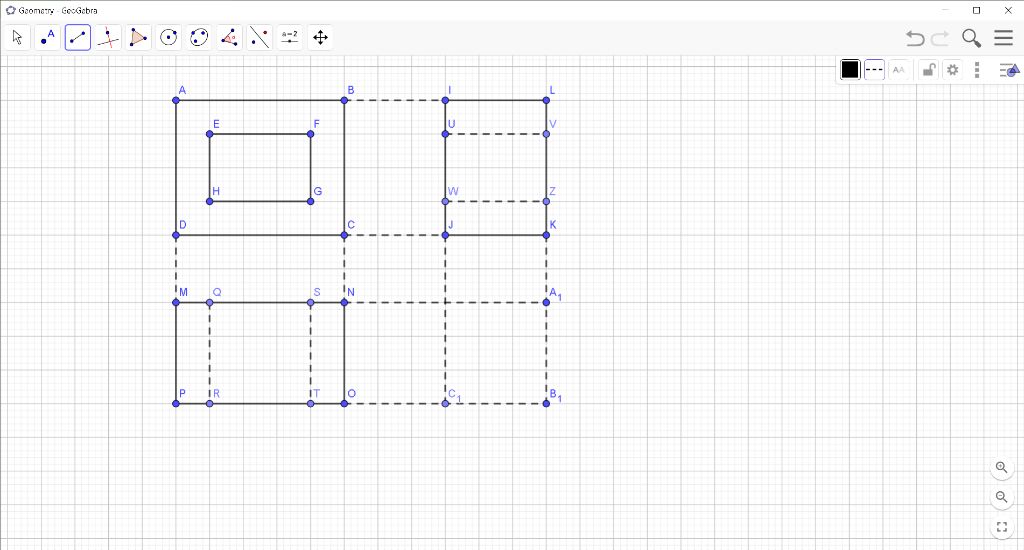1024x550 pixels.
Task: Select point B on the canvas
Action: coord(344,100)
